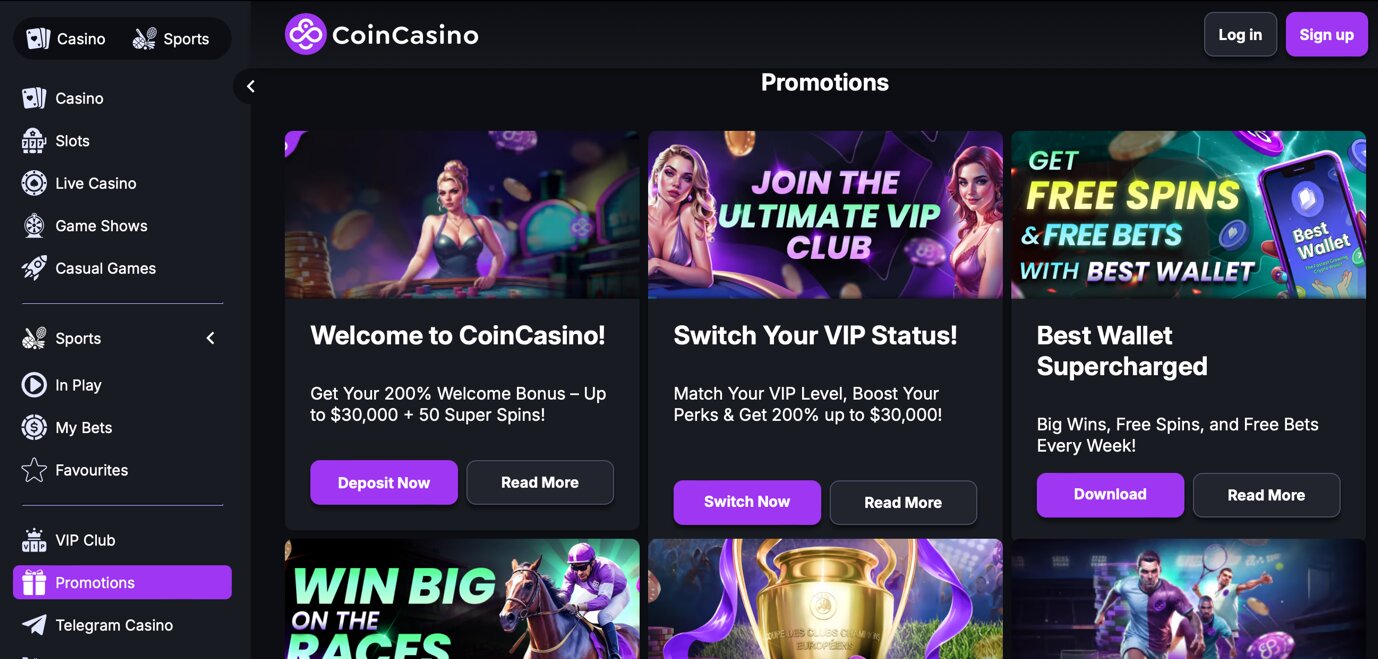Select the Slots icon in the sidebar
The height and width of the screenshot is (659, 1378).
point(33,141)
